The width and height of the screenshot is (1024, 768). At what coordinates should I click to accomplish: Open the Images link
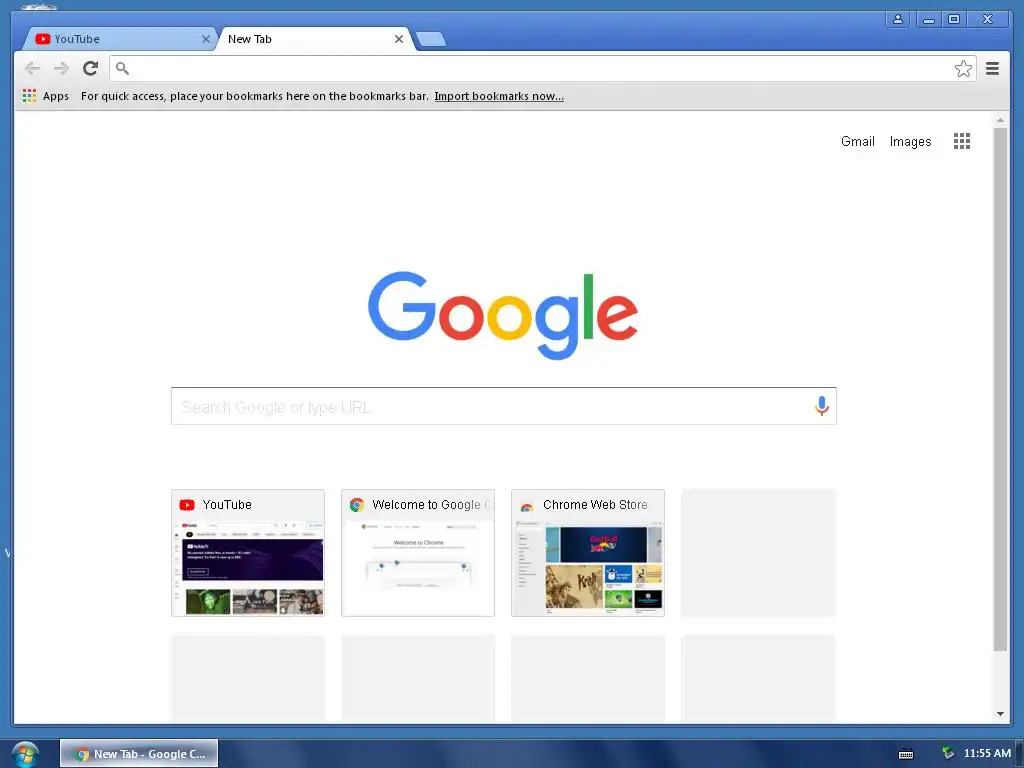910,141
